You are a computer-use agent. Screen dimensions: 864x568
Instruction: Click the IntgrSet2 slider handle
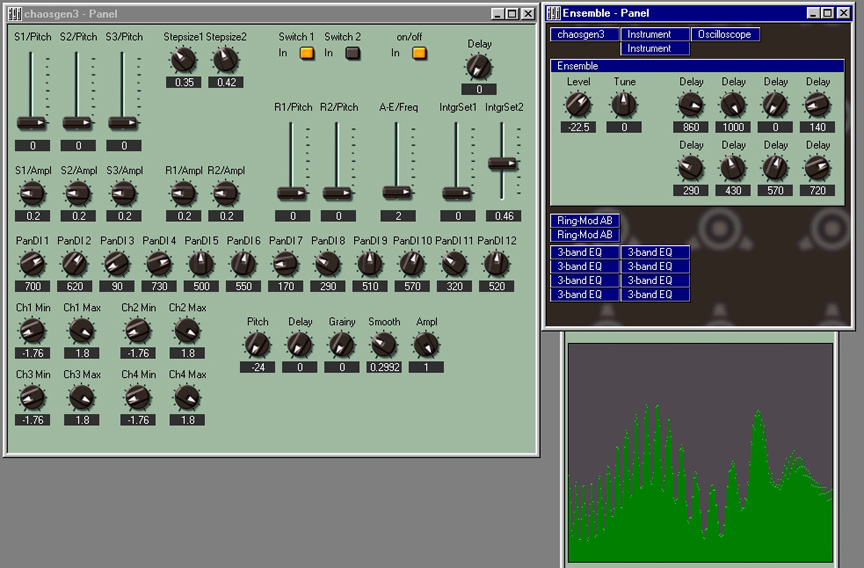(503, 162)
